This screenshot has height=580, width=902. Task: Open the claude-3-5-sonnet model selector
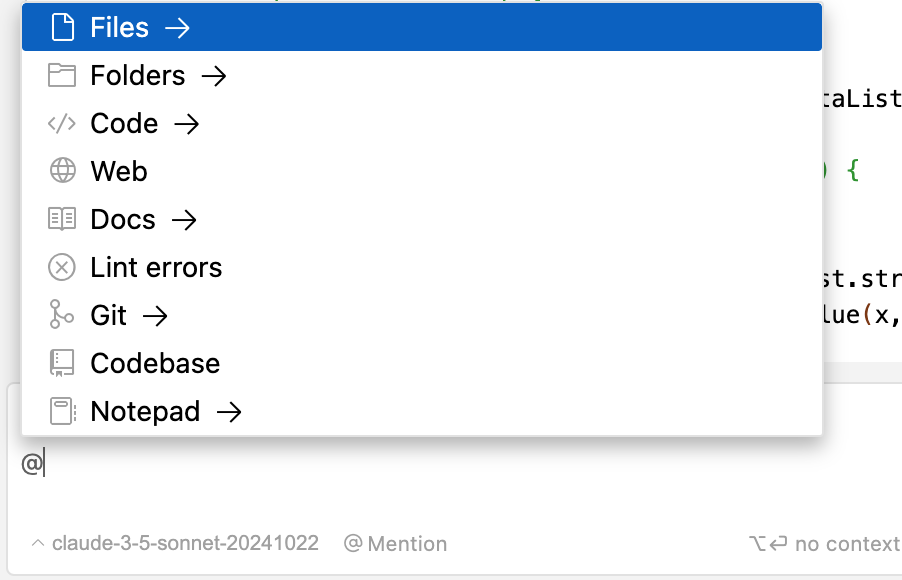175,543
